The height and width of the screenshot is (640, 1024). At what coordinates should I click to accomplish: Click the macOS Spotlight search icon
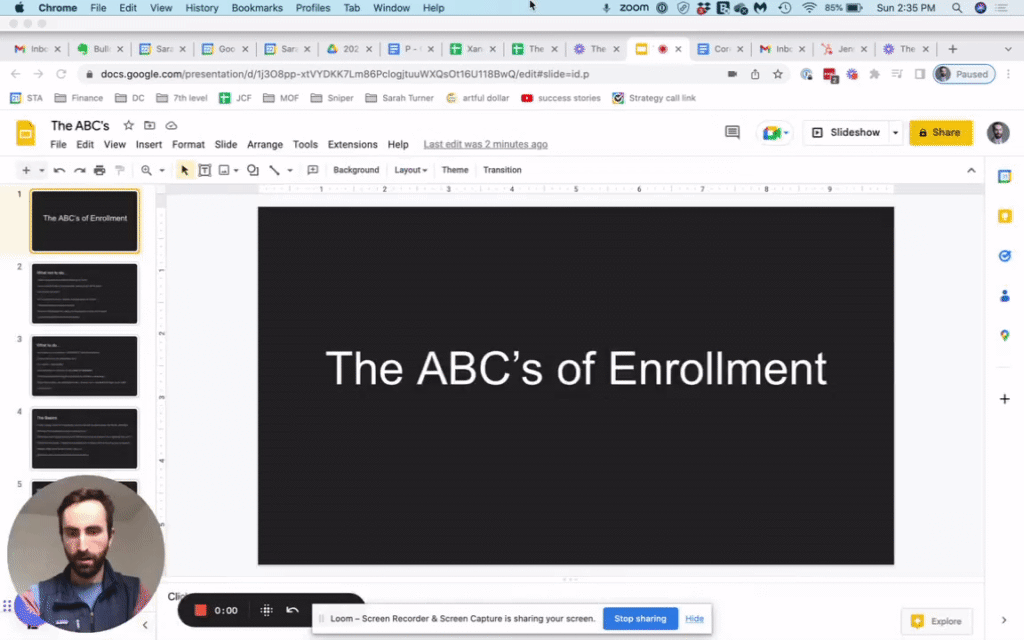(957, 8)
